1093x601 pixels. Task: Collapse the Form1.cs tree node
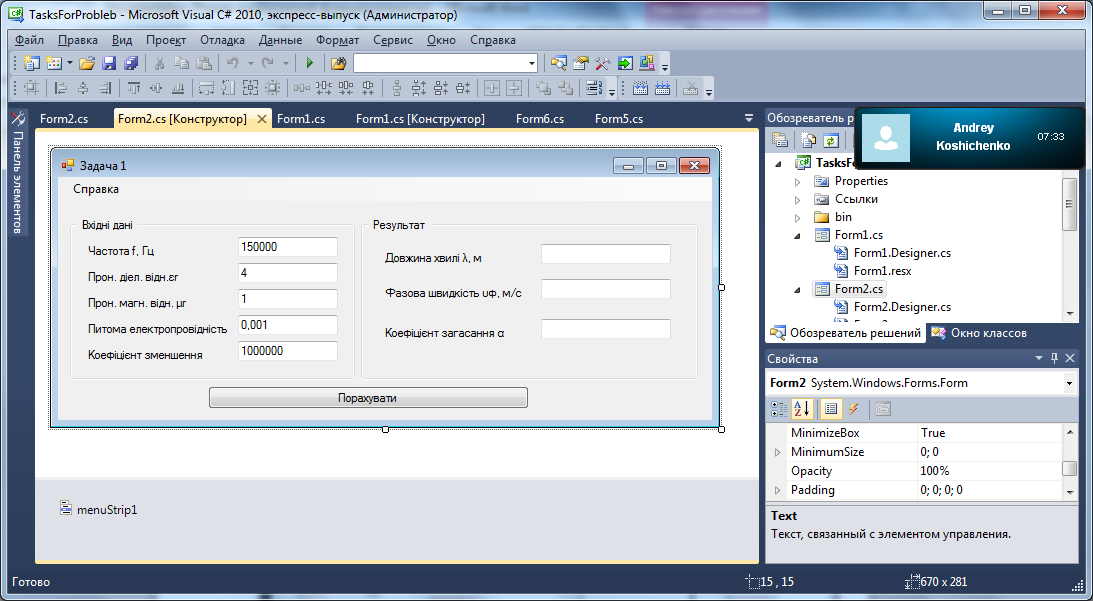pos(797,236)
